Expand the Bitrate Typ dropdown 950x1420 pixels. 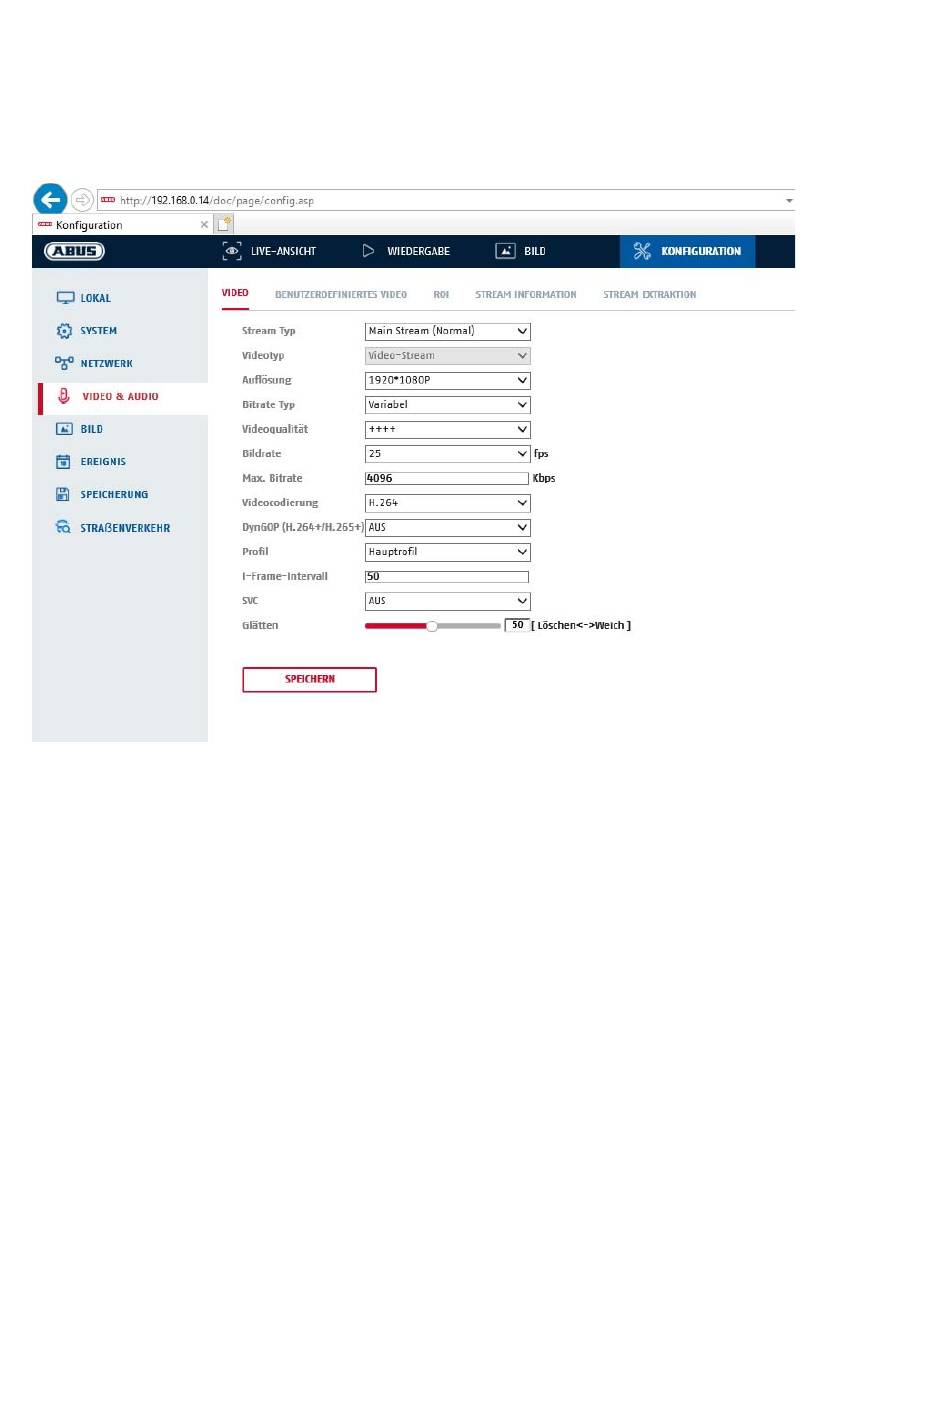[447, 405]
